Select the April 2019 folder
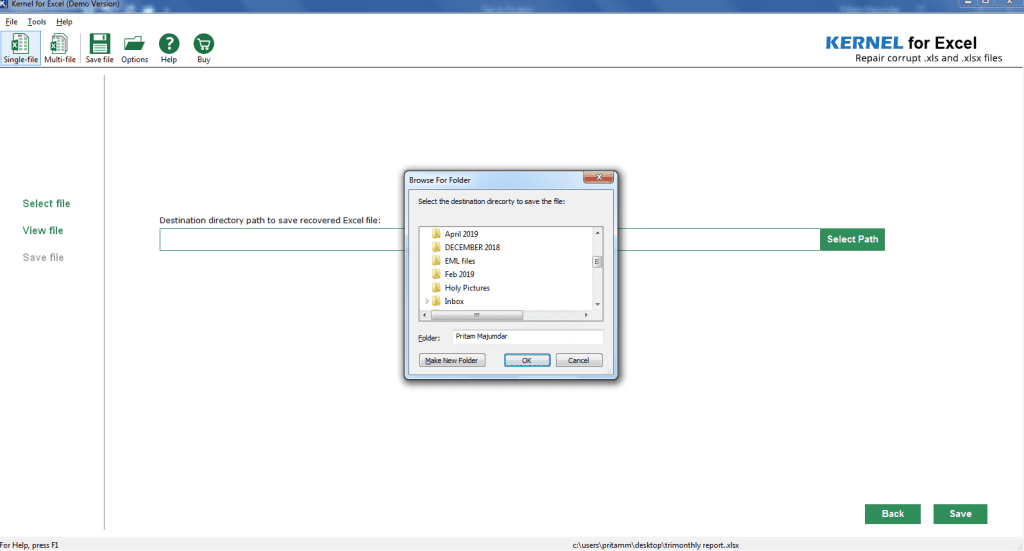 461,234
